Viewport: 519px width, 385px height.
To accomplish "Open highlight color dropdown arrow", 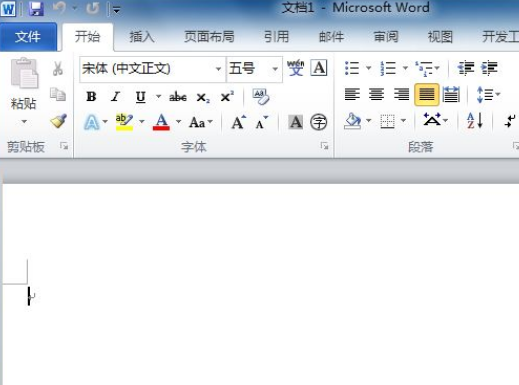I will (142, 122).
